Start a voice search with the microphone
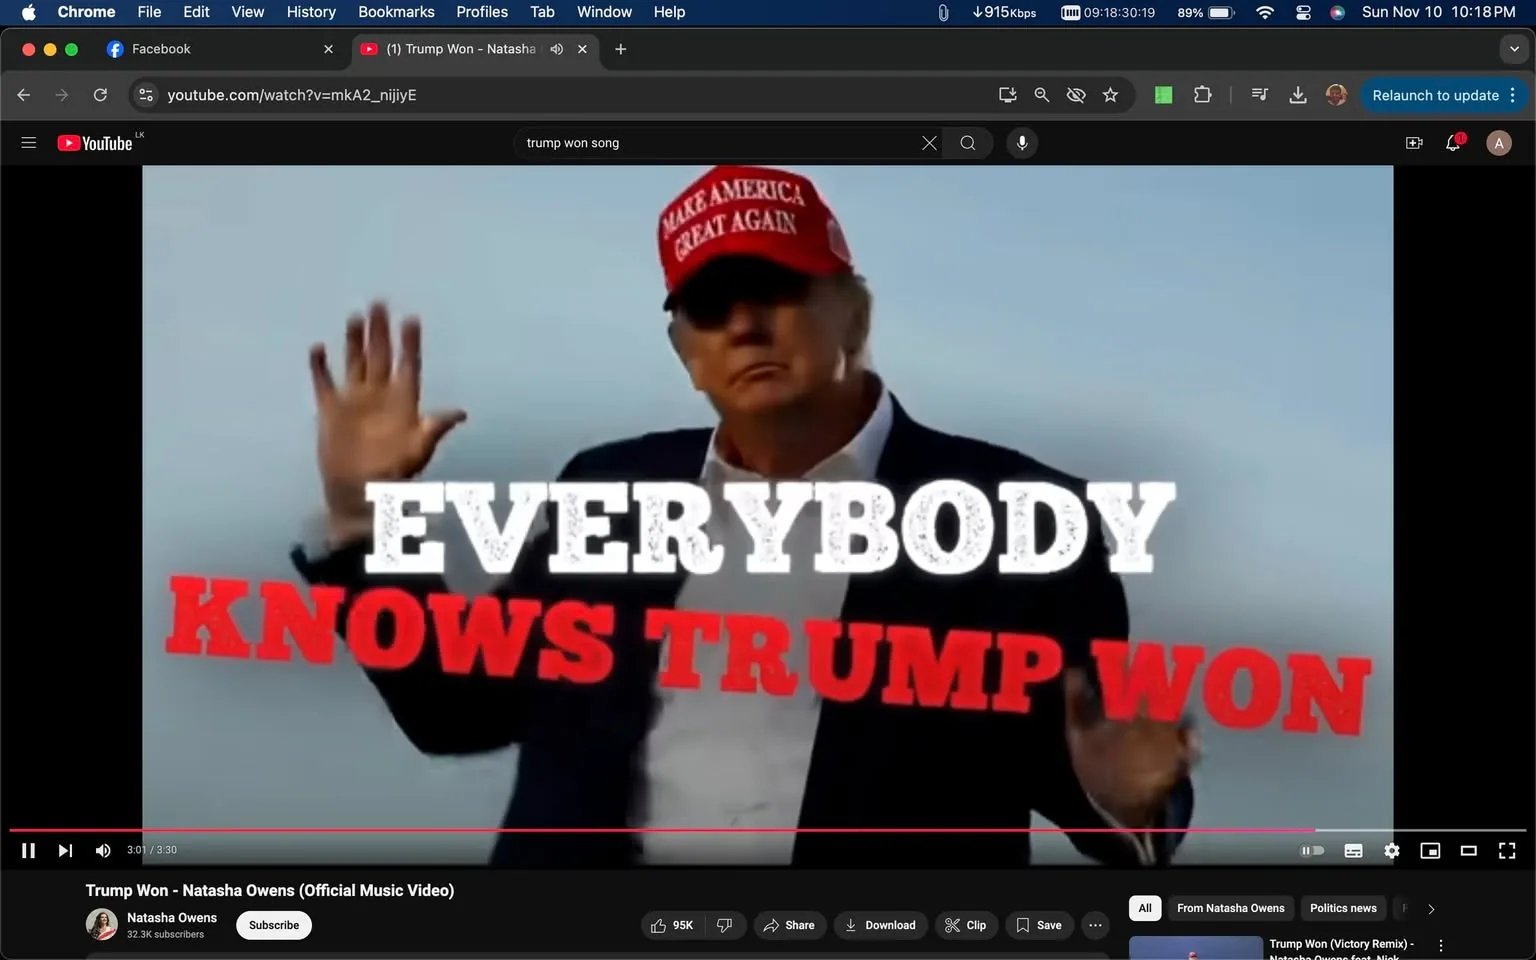 pyautogui.click(x=1022, y=142)
